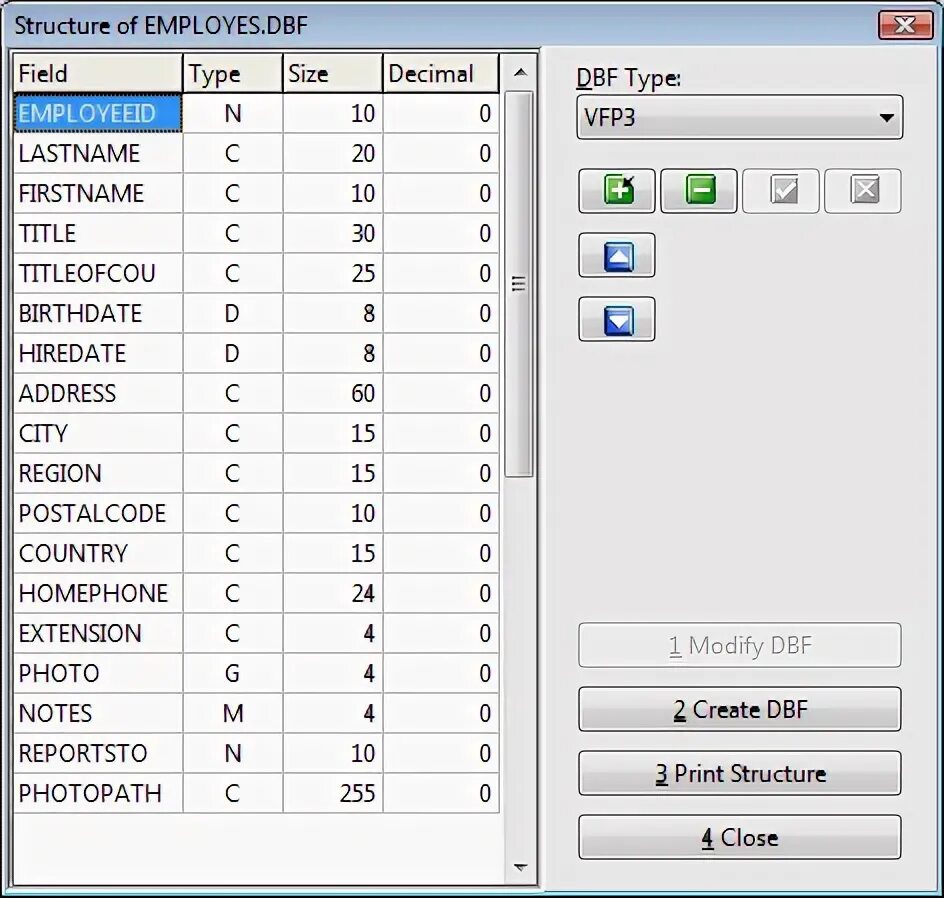Click the grayed checkmark apply icon

click(781, 191)
